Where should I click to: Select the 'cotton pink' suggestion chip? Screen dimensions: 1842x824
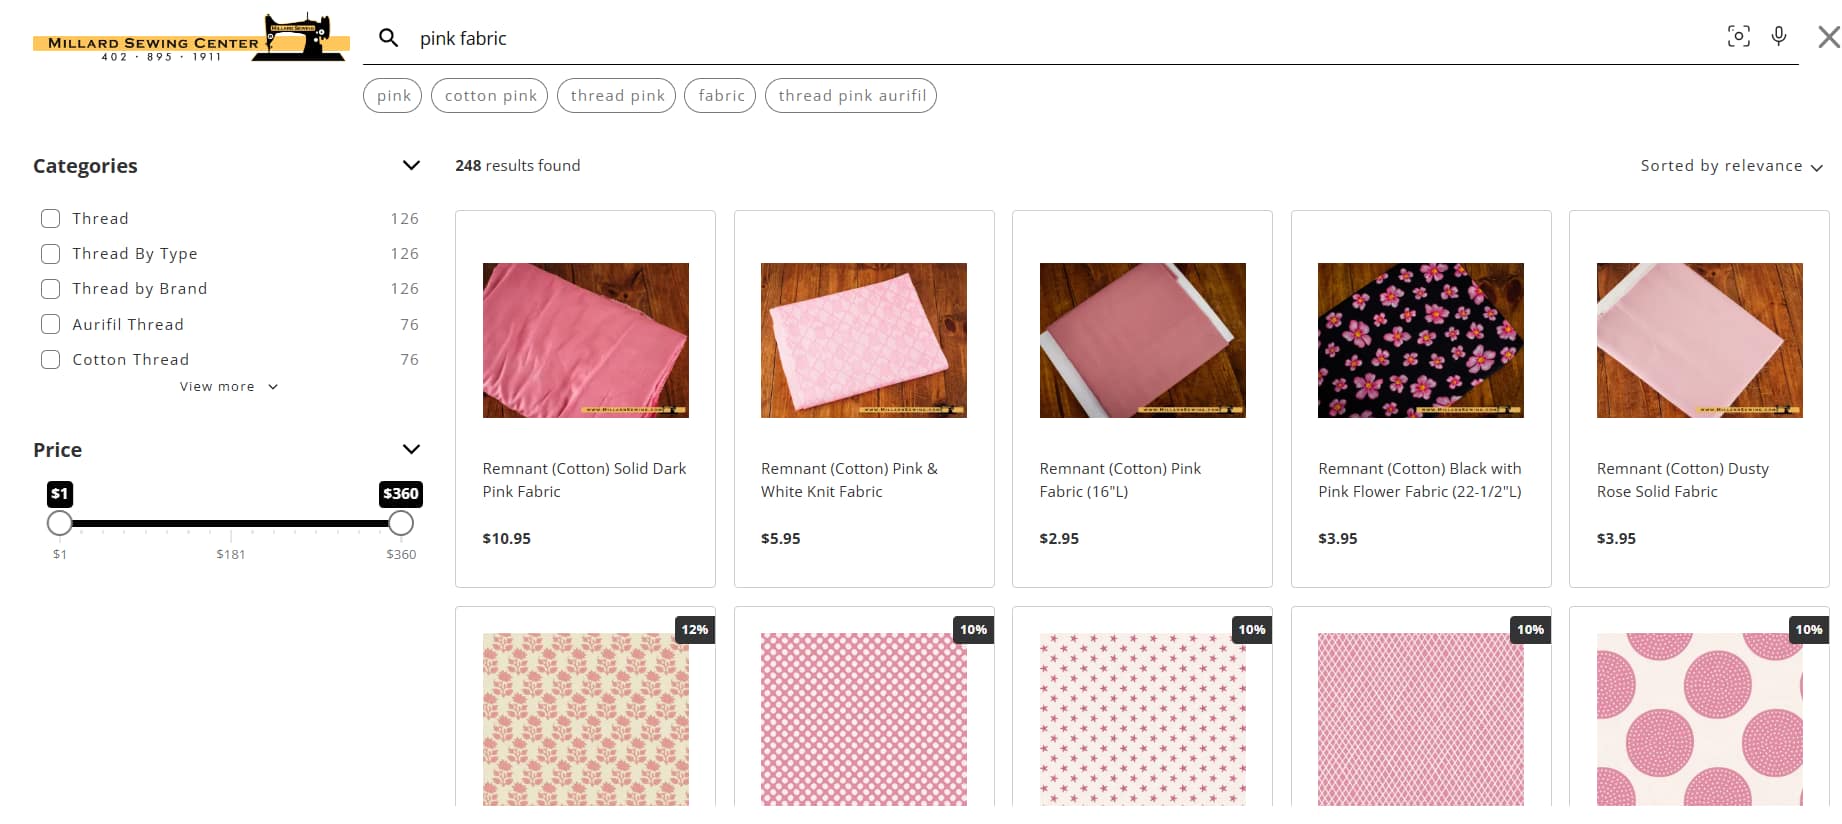(490, 96)
